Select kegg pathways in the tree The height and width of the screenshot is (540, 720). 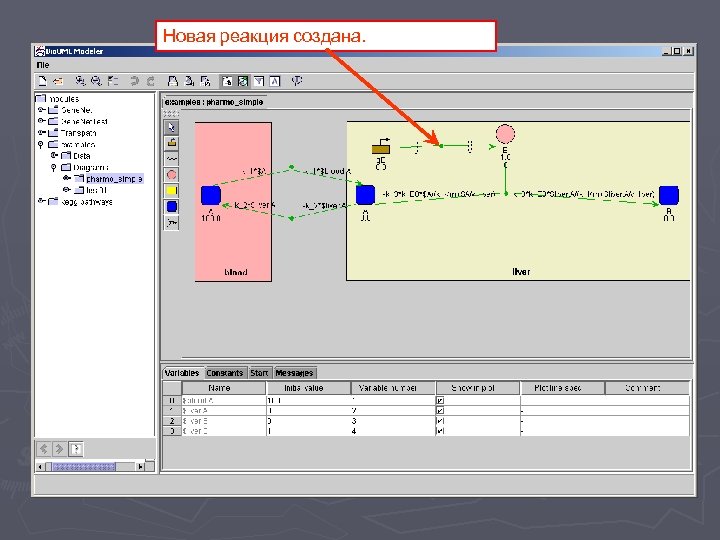(x=86, y=202)
